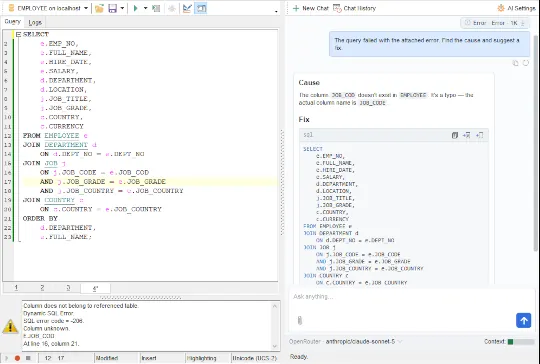Switch to the Query tab
540x364 pixels.
[13, 22]
